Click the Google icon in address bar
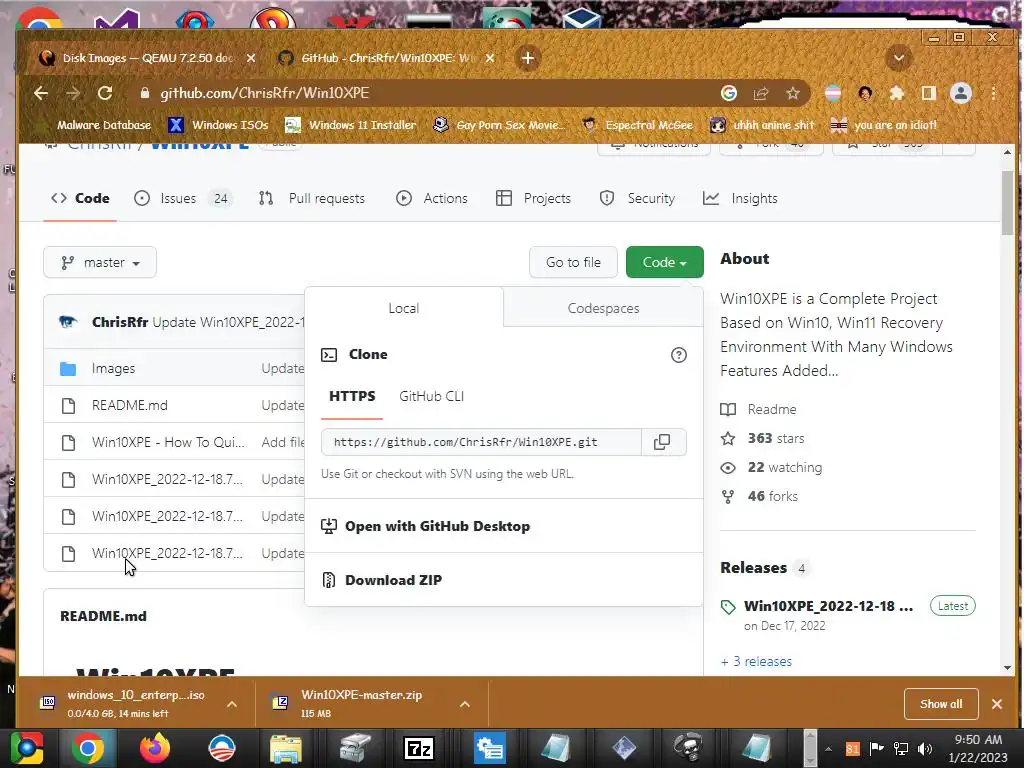This screenshot has width=1024, height=768. [x=729, y=93]
